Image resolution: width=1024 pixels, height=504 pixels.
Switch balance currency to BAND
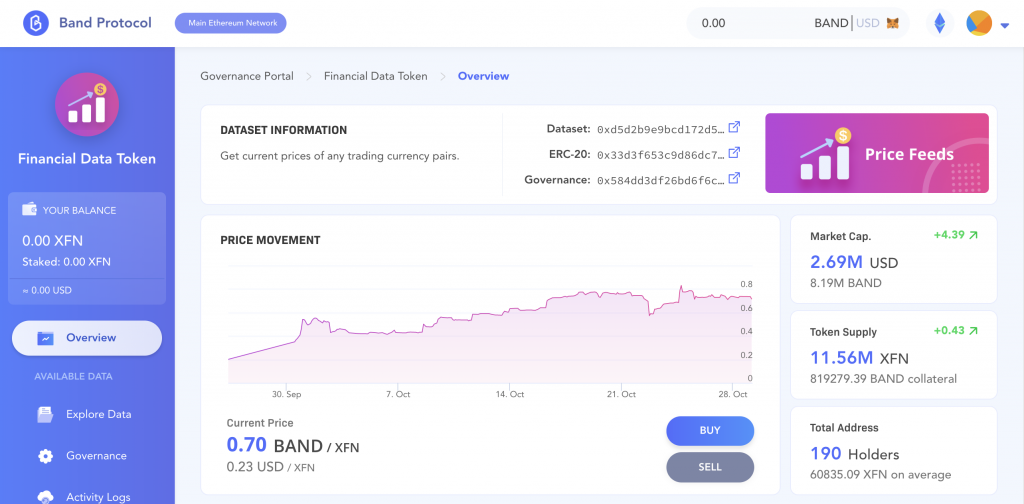(x=831, y=23)
